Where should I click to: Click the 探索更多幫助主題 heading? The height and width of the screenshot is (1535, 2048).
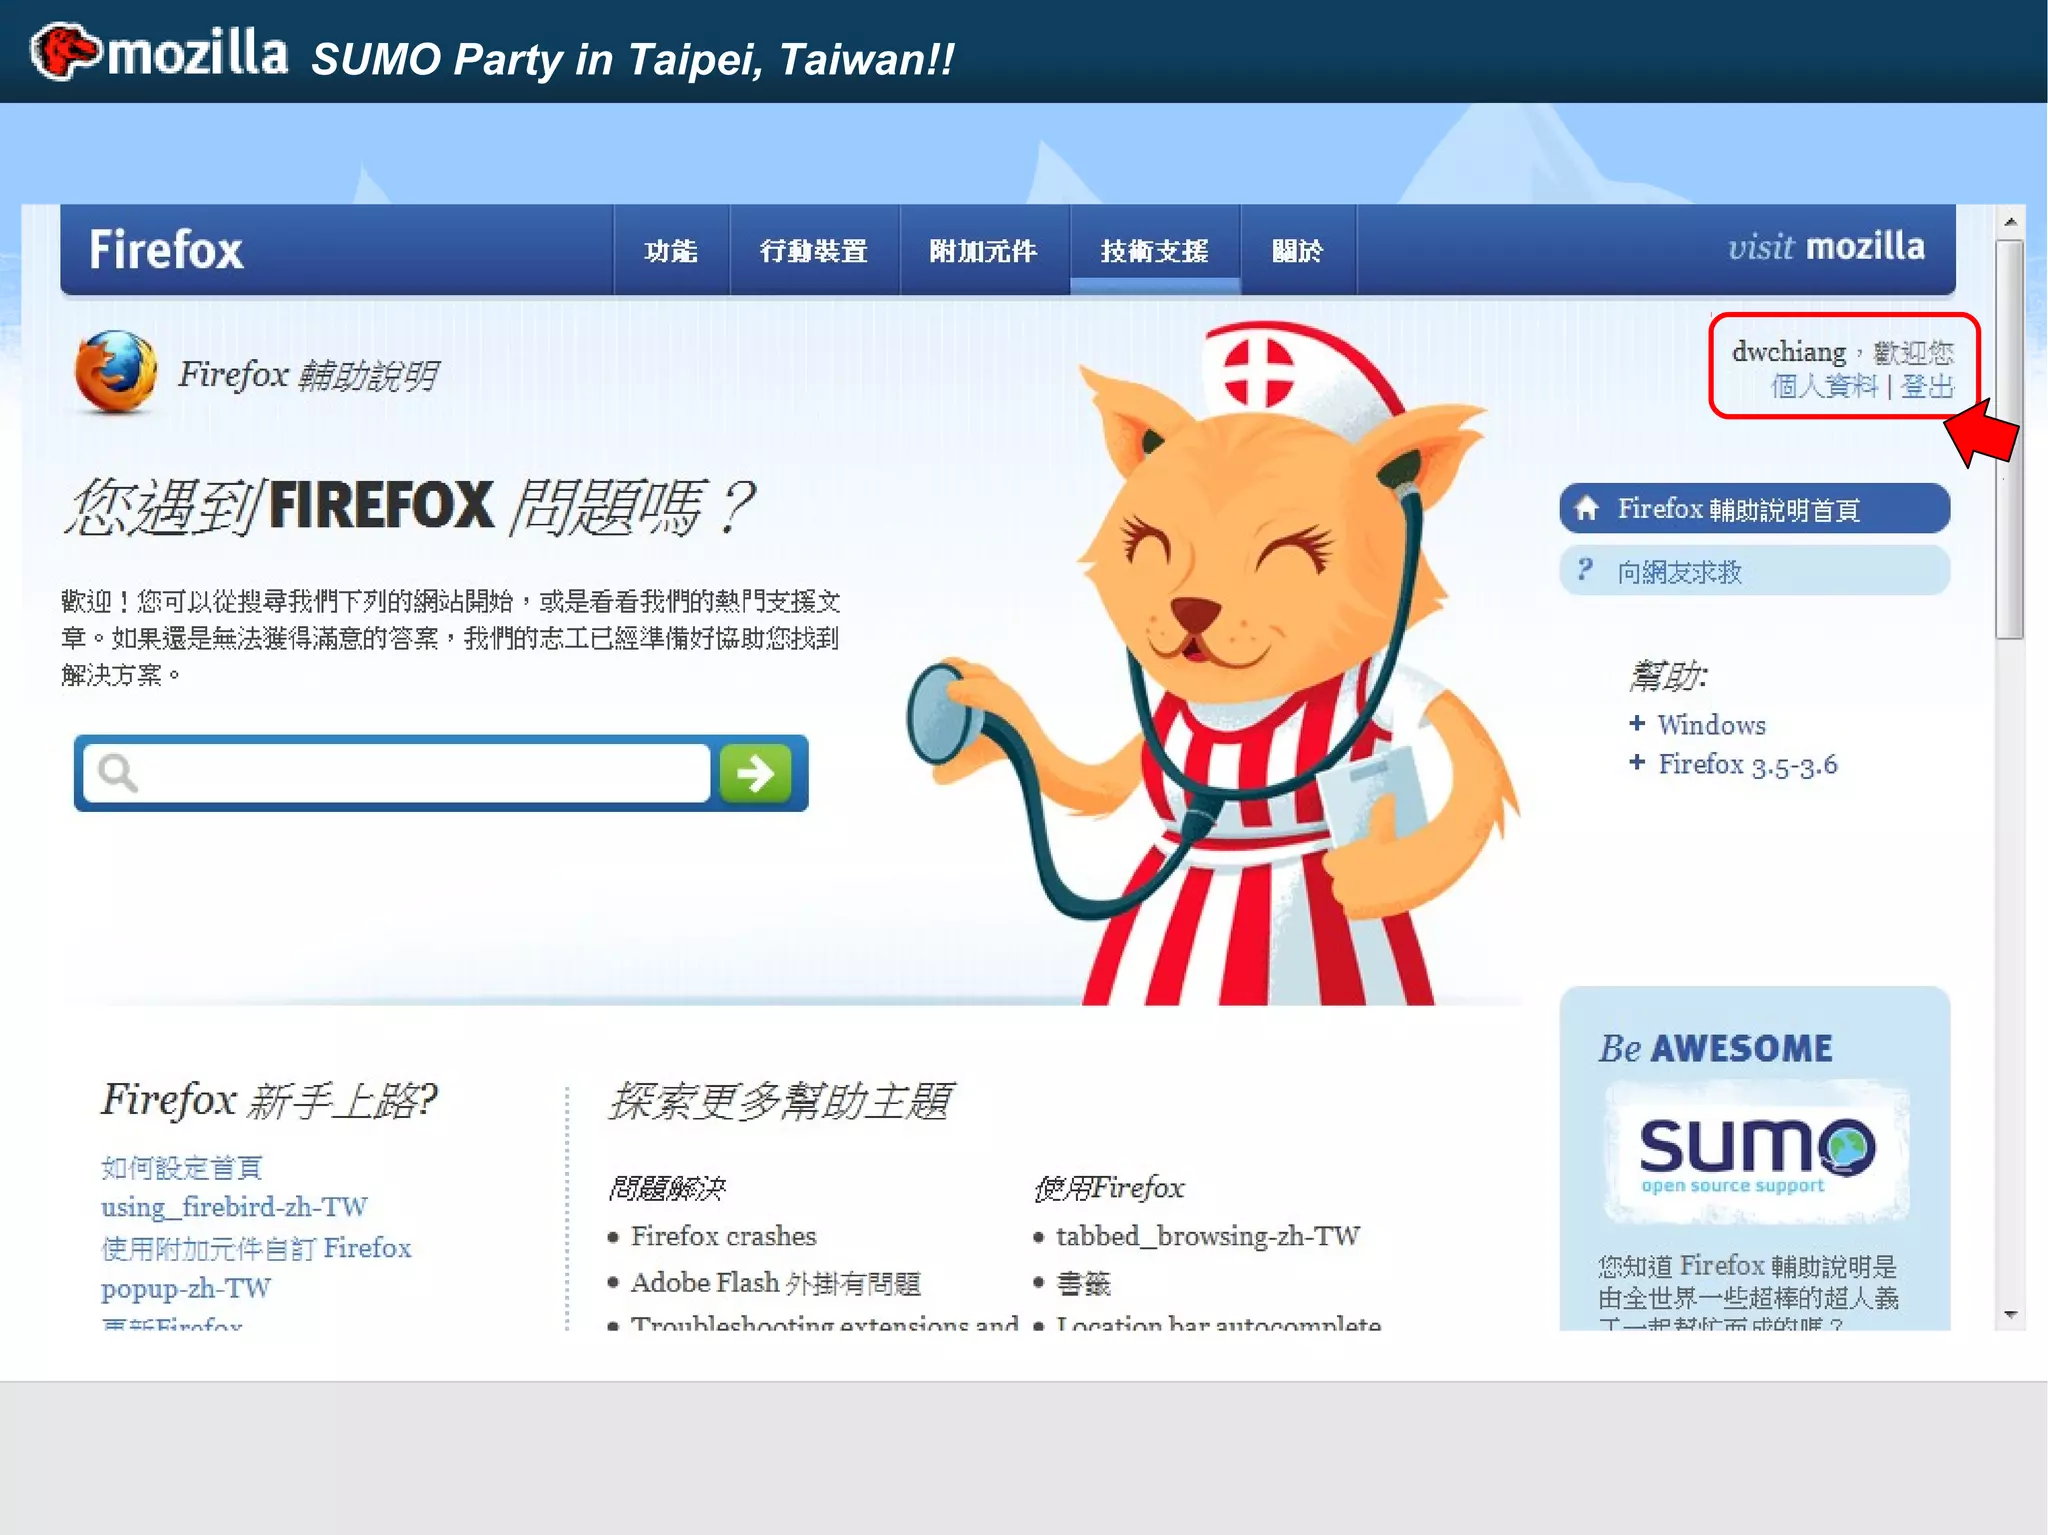781,1101
